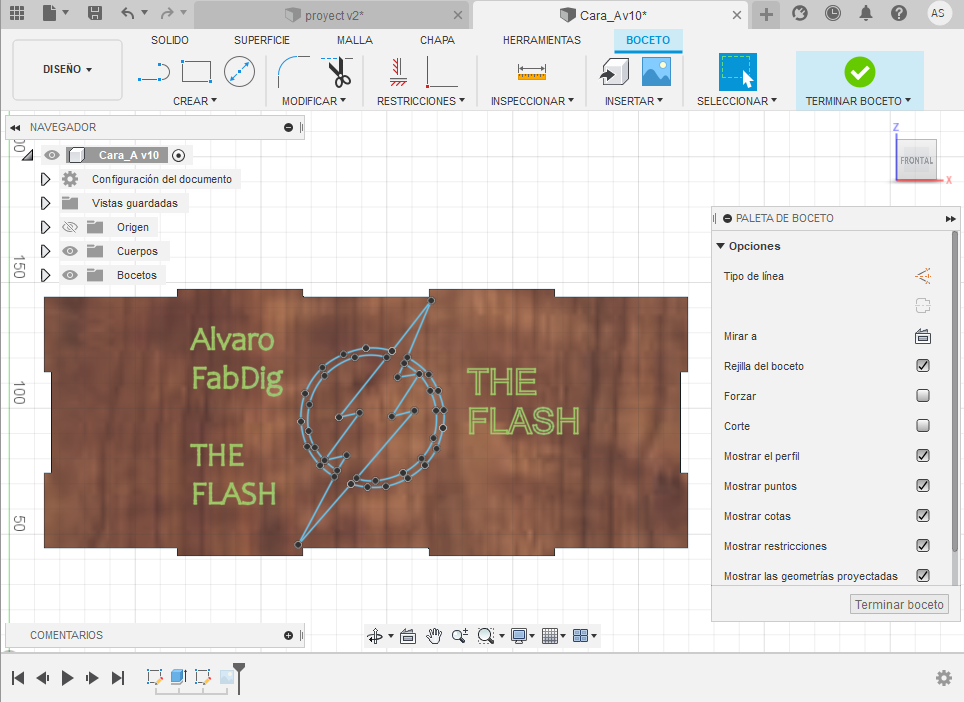Apply Perpendicular constraint icon
This screenshot has height=702, width=964.
click(441, 72)
